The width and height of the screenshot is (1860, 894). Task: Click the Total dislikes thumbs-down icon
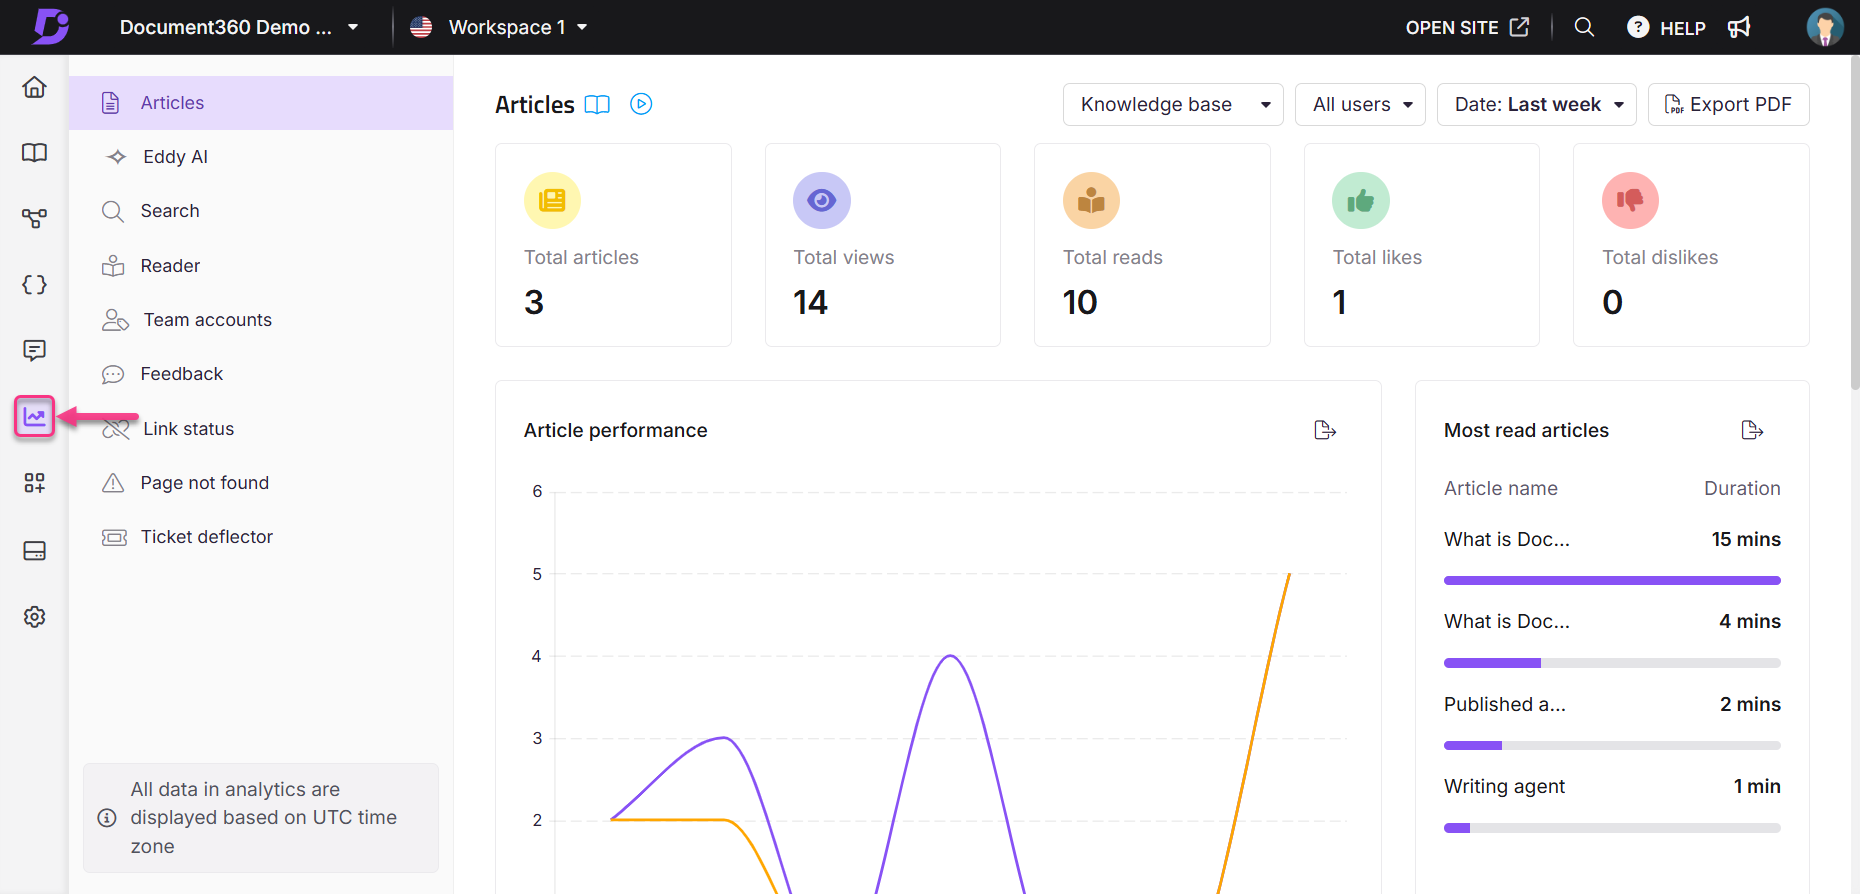pos(1630,201)
